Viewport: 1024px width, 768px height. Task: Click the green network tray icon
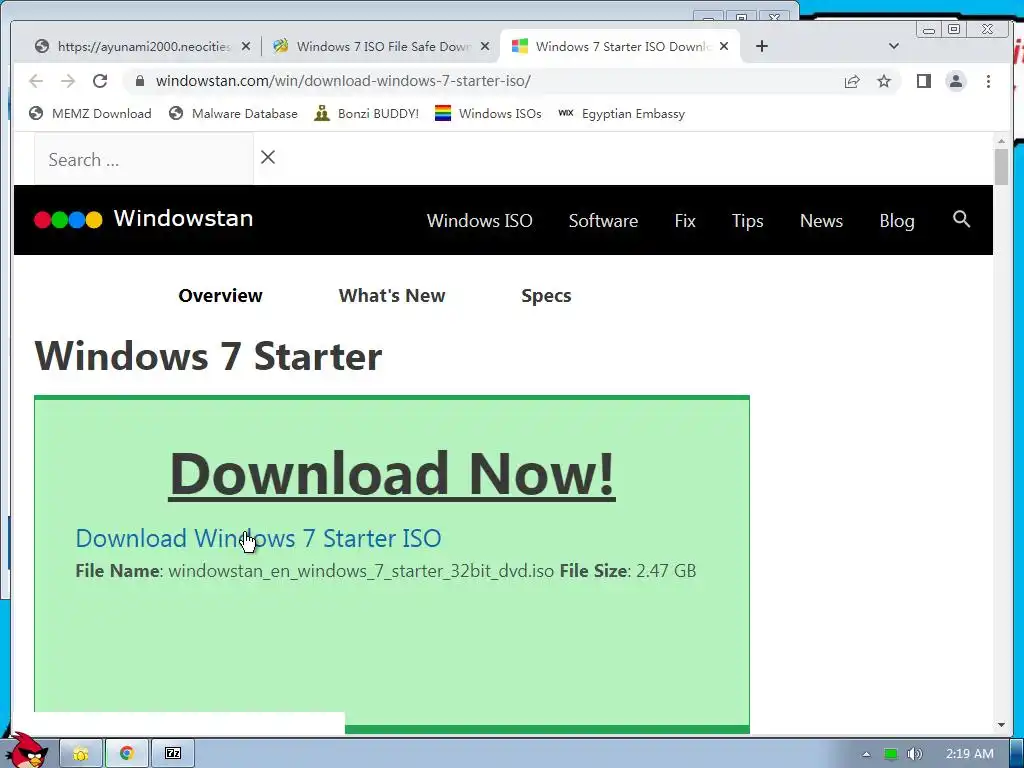pyautogui.click(x=891, y=754)
